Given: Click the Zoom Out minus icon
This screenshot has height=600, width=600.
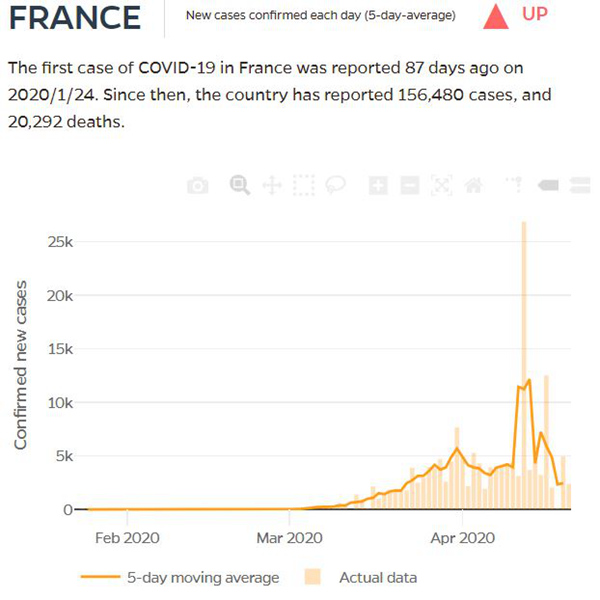Looking at the screenshot, I should tap(409, 185).
